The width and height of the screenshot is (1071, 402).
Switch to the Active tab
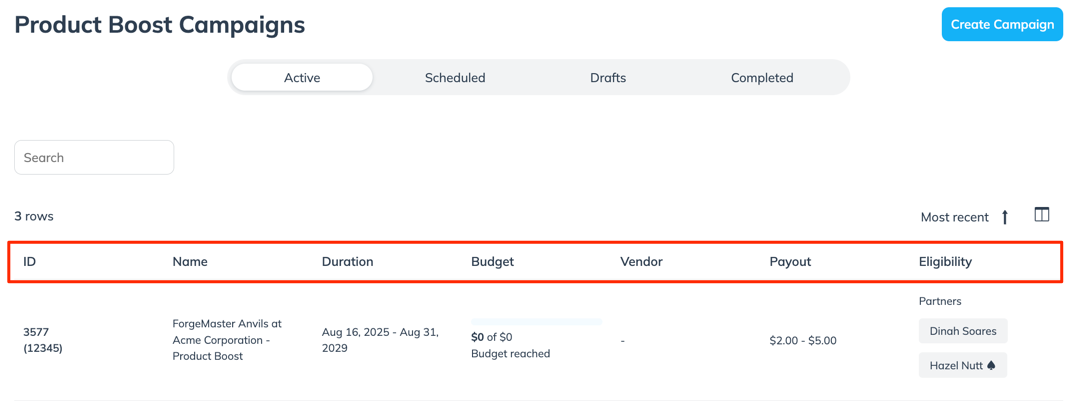coord(302,78)
